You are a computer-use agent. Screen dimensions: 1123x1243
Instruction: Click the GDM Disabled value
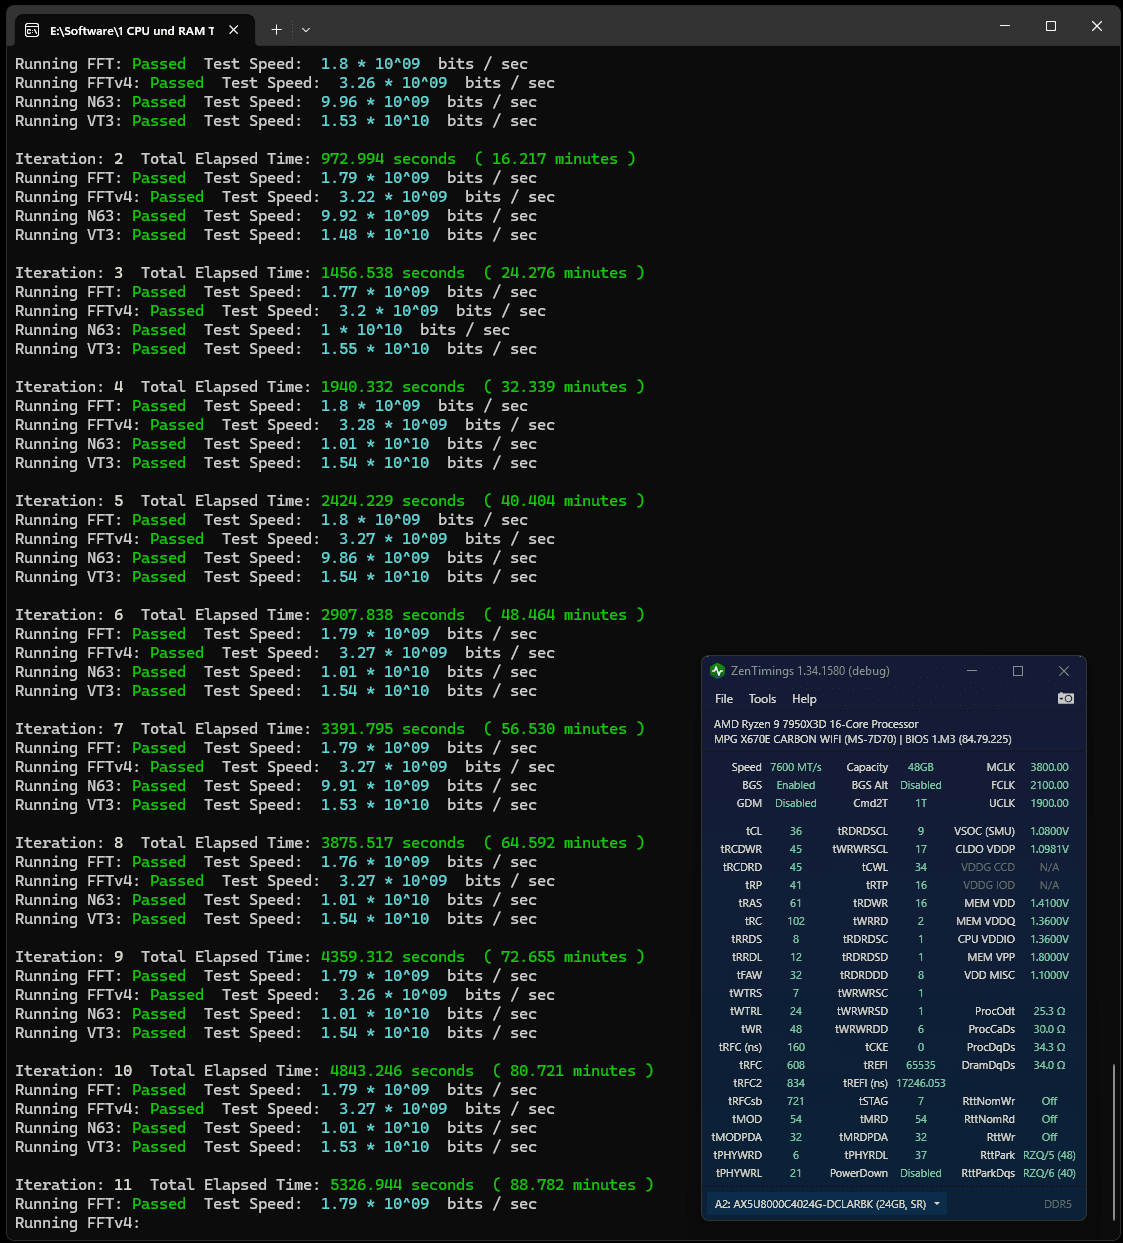click(x=796, y=803)
